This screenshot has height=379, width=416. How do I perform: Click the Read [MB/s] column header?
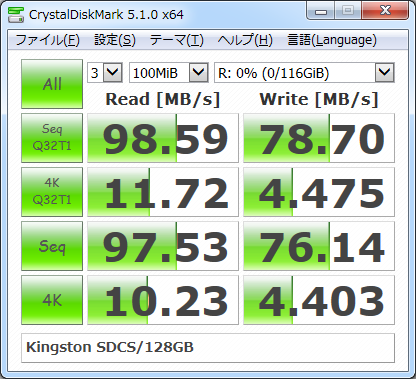tap(163, 99)
